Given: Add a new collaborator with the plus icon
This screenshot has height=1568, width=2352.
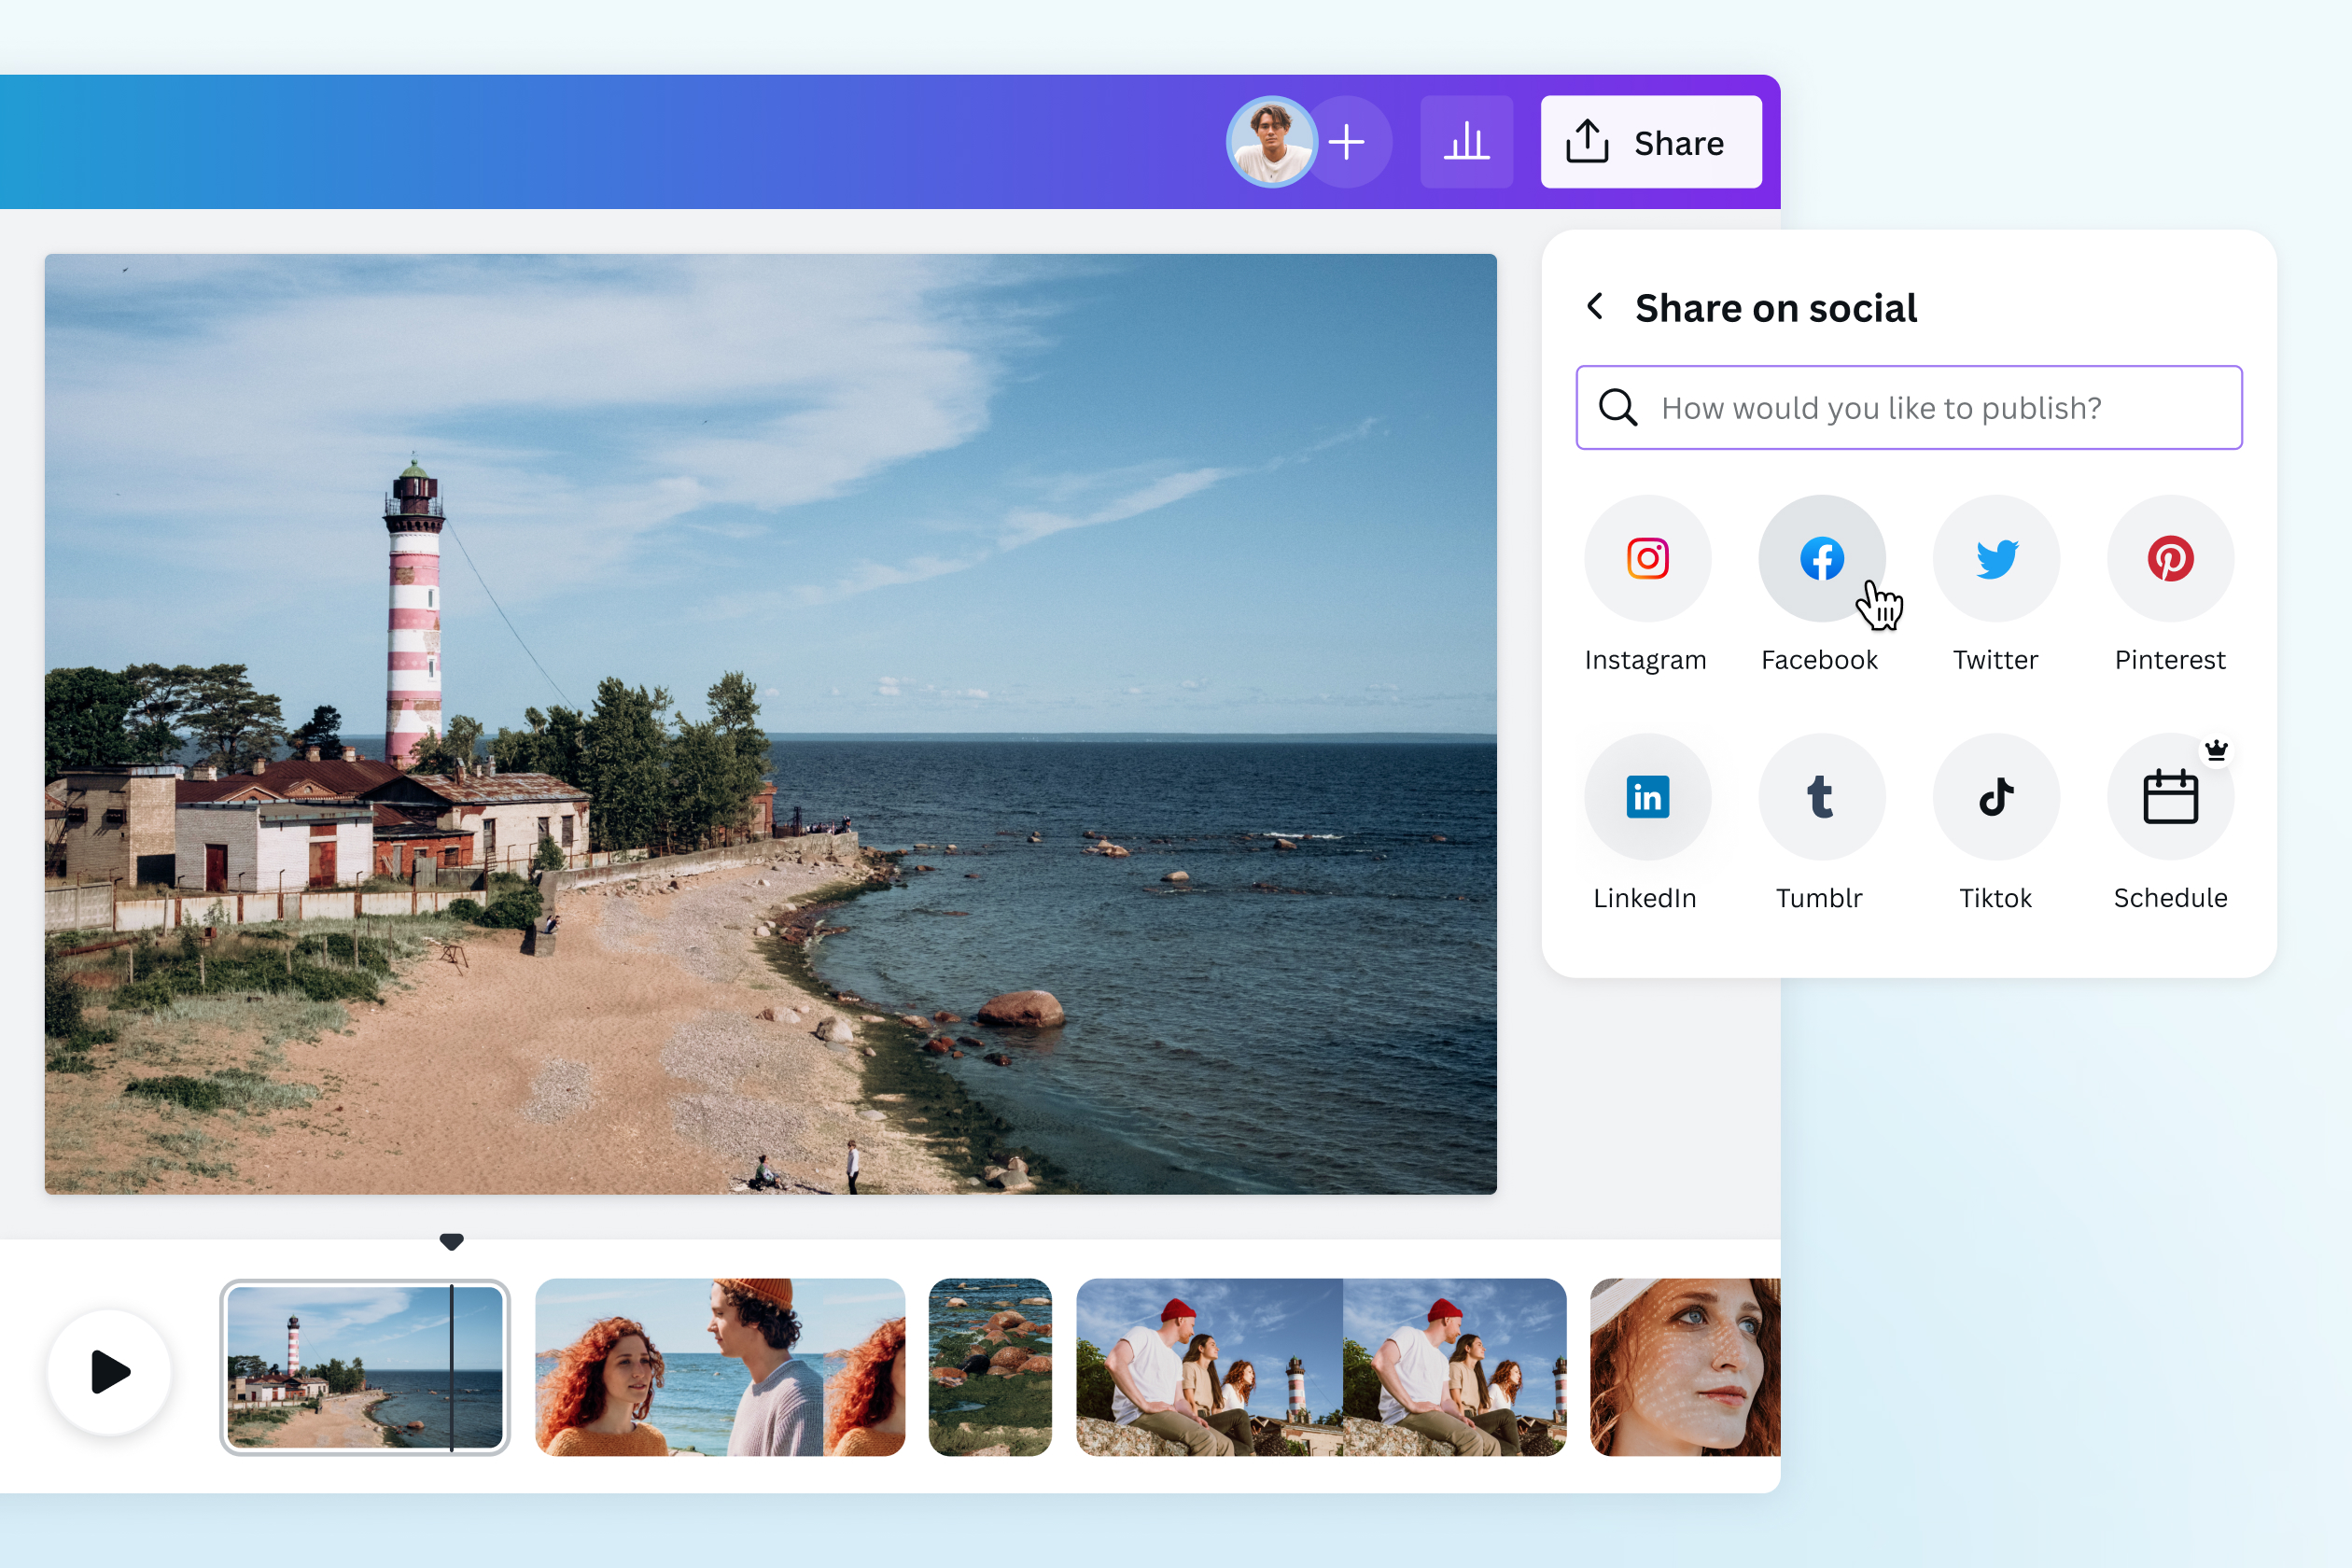Looking at the screenshot, I should tap(1347, 141).
